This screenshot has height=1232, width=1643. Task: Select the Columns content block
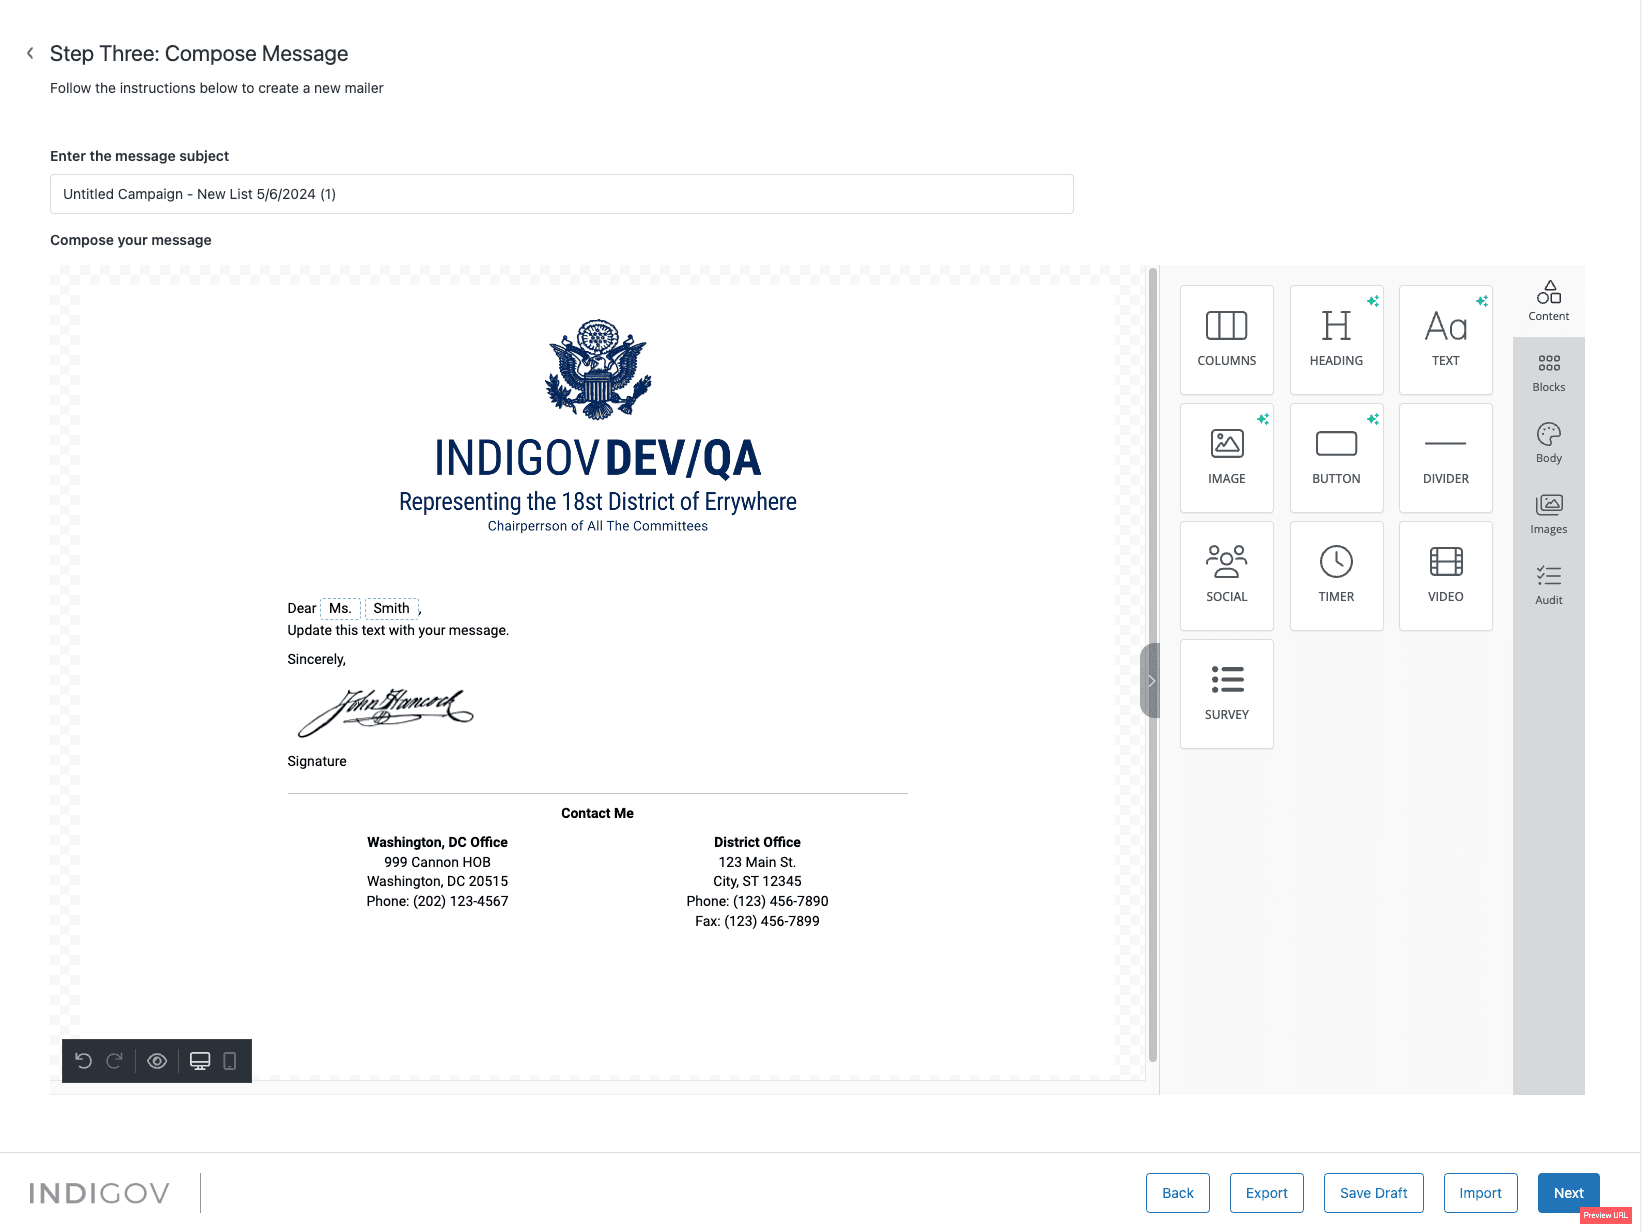click(1227, 340)
